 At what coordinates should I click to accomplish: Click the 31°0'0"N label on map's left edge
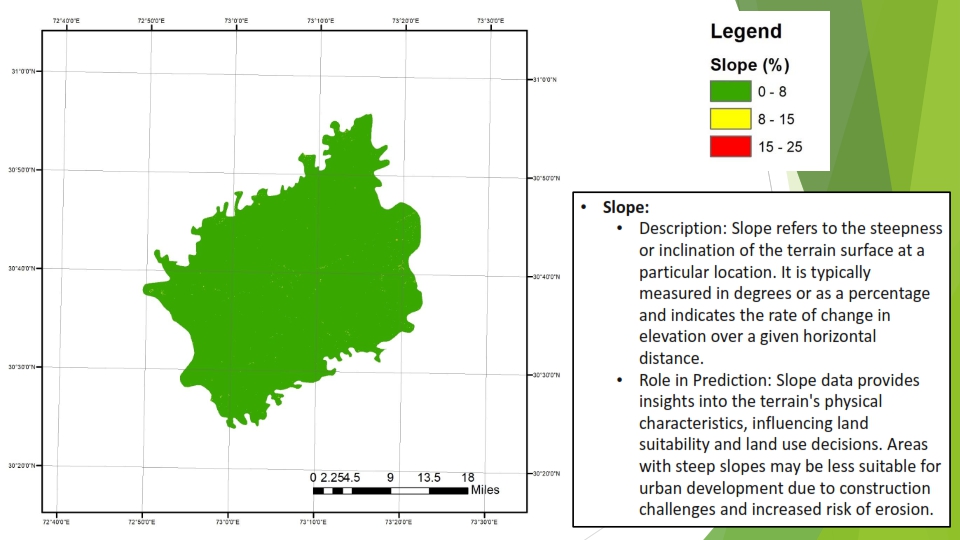(23, 71)
